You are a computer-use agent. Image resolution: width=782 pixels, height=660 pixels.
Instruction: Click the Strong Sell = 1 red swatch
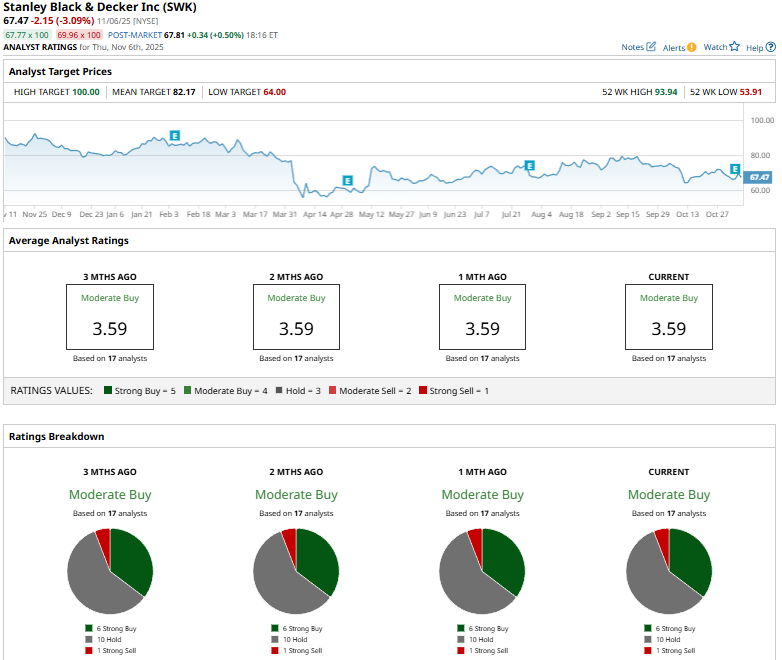pyautogui.click(x=423, y=391)
